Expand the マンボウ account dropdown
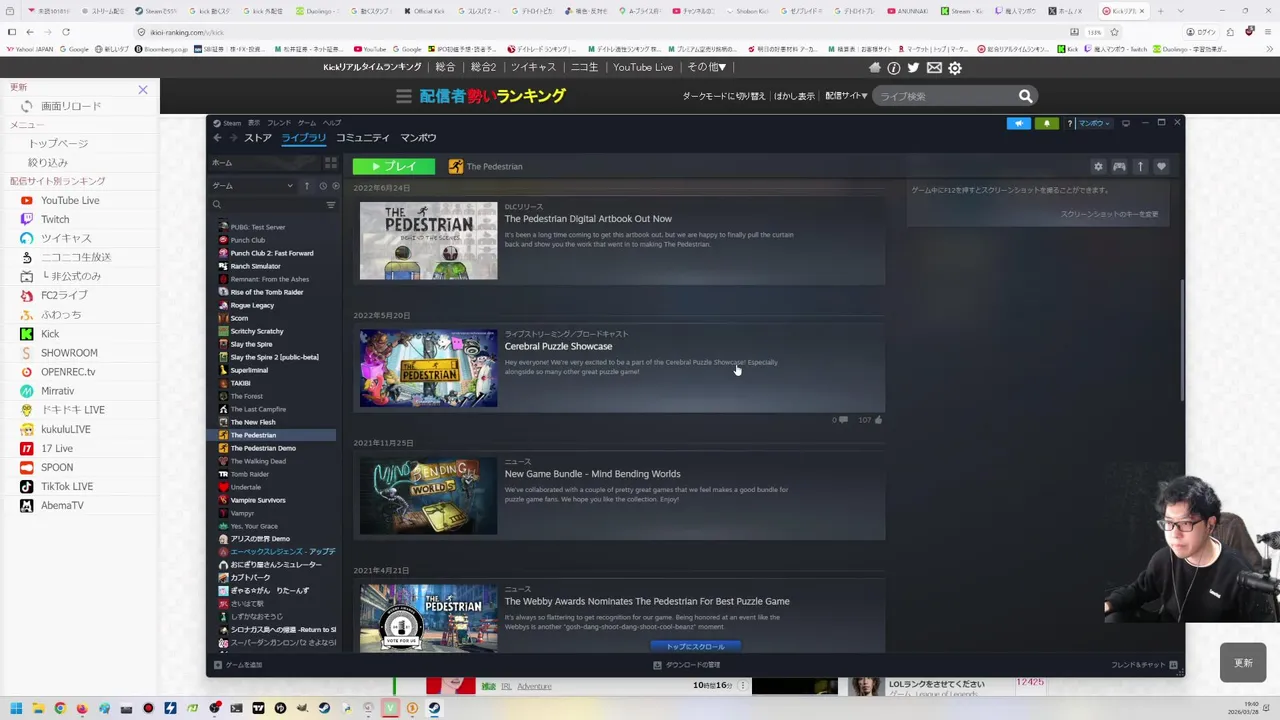The width and height of the screenshot is (1280, 720). (1094, 123)
